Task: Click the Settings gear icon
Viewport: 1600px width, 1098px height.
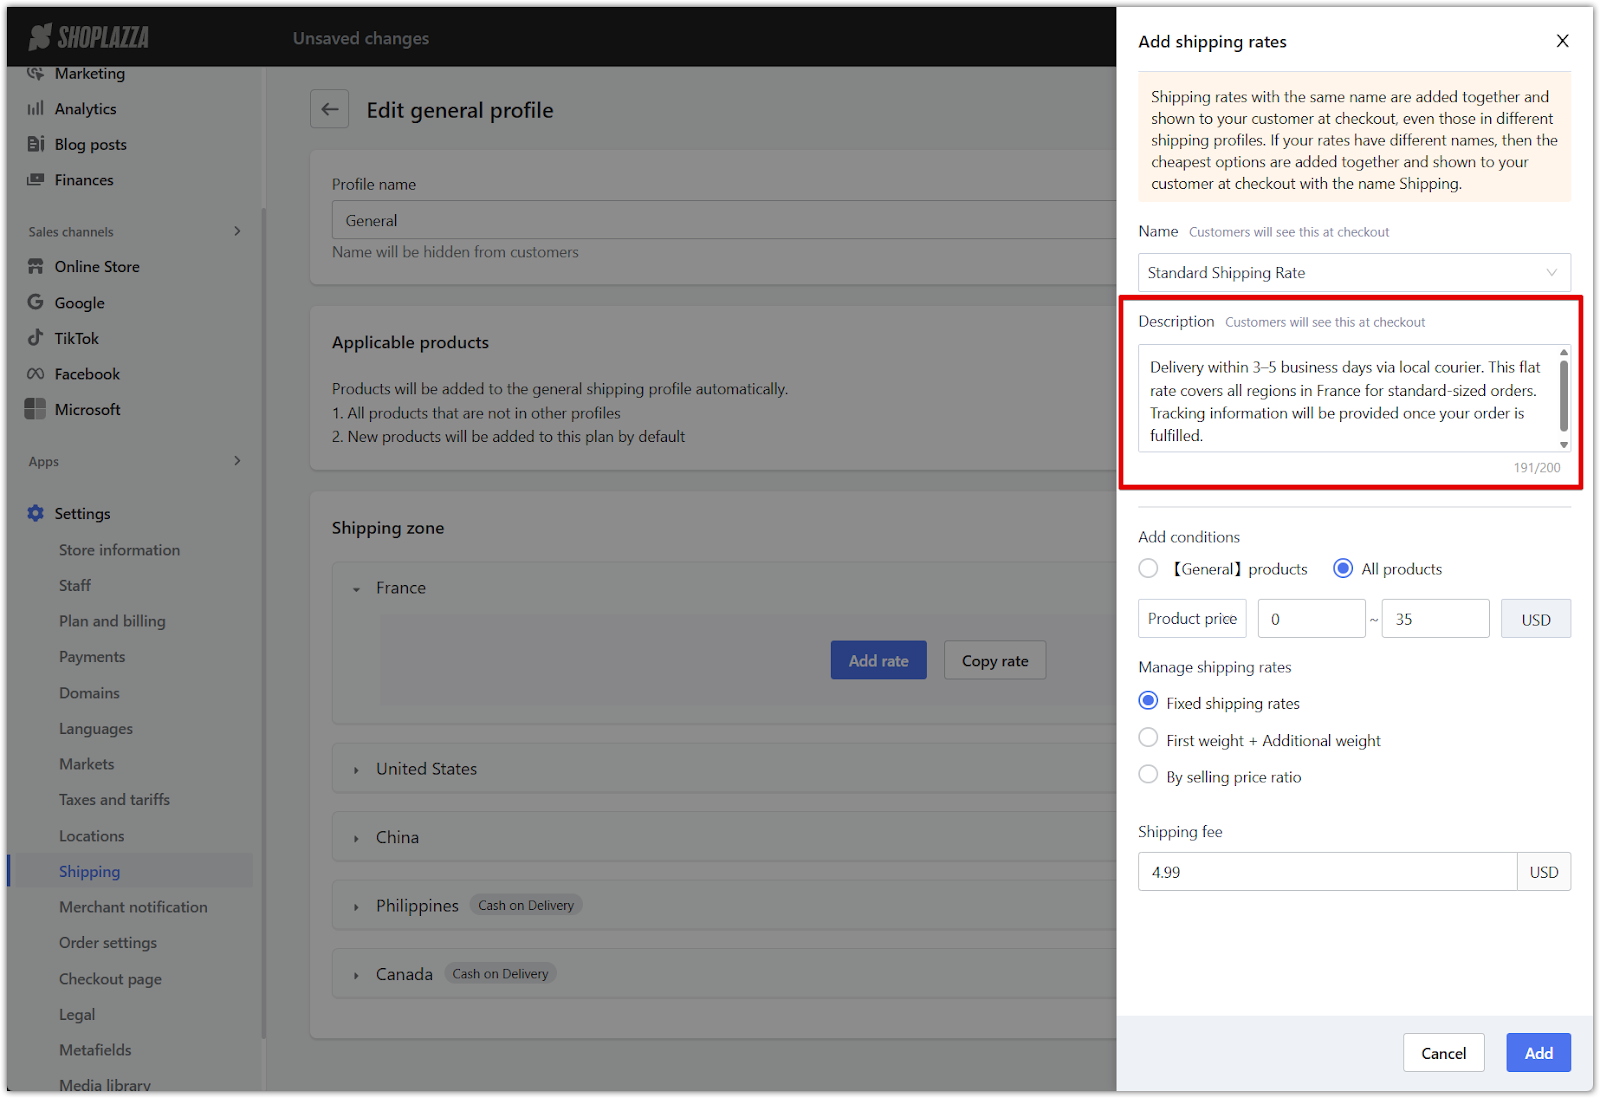Action: click(x=36, y=513)
